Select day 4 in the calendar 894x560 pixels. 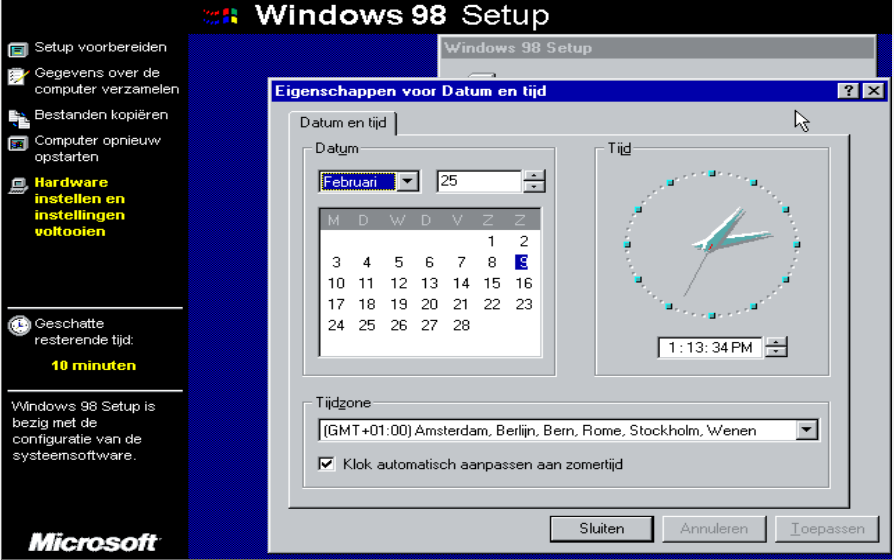click(367, 262)
